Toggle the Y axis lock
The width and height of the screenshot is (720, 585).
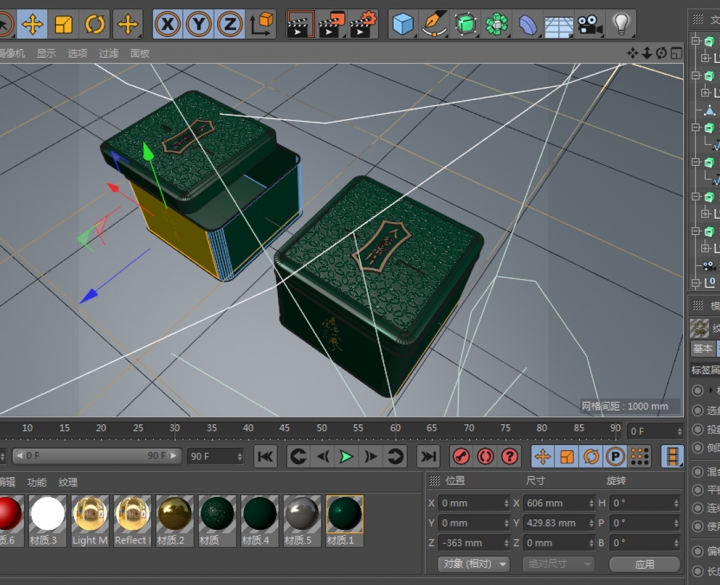pos(199,23)
